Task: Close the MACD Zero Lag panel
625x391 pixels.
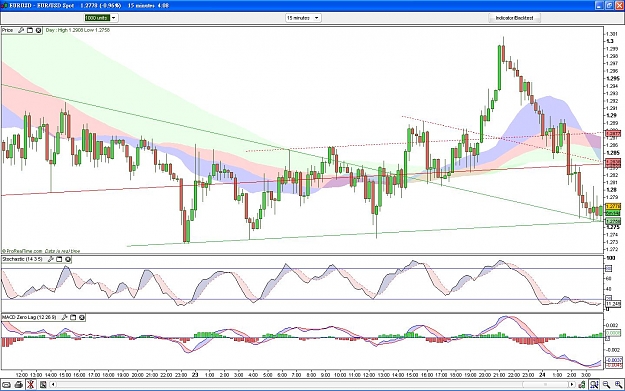Action: pyautogui.click(x=82, y=317)
